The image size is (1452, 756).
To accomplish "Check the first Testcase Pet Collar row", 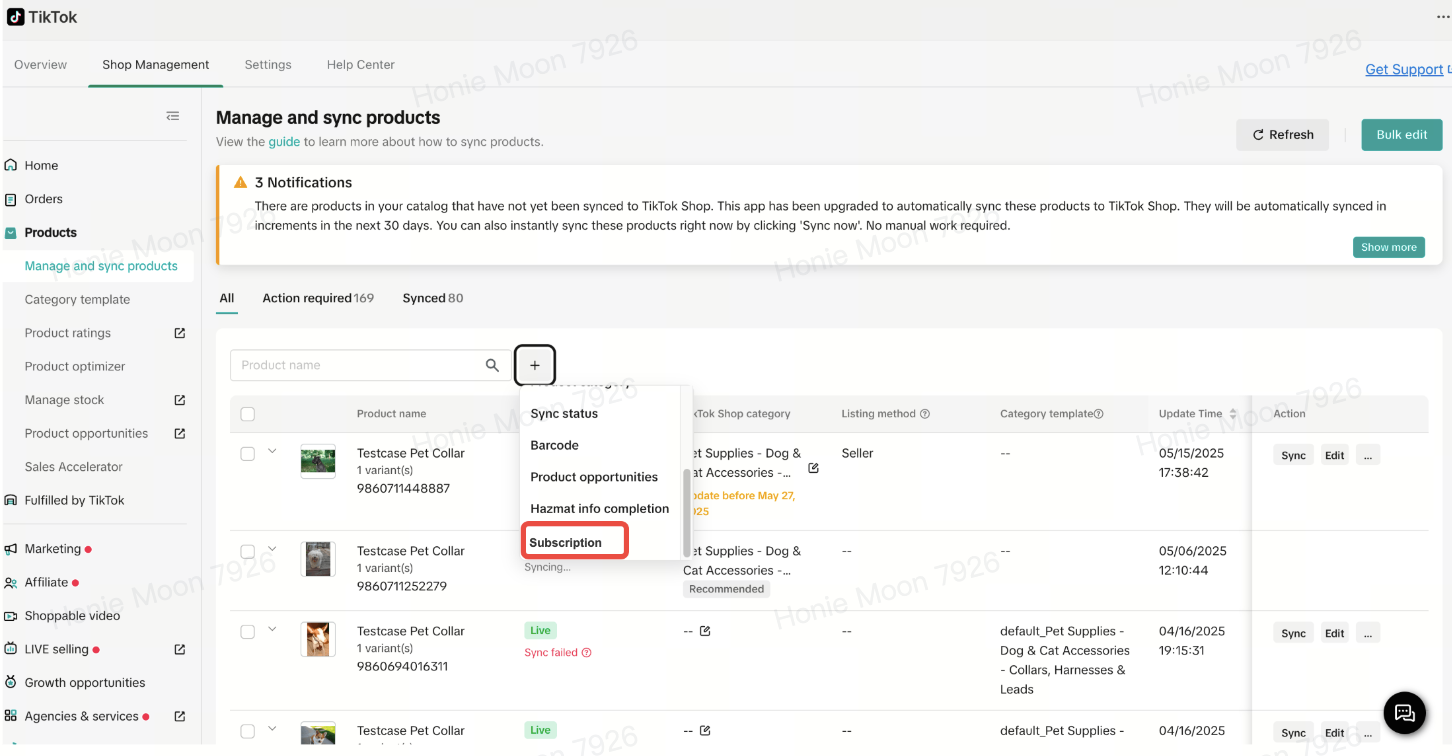I will click(248, 454).
